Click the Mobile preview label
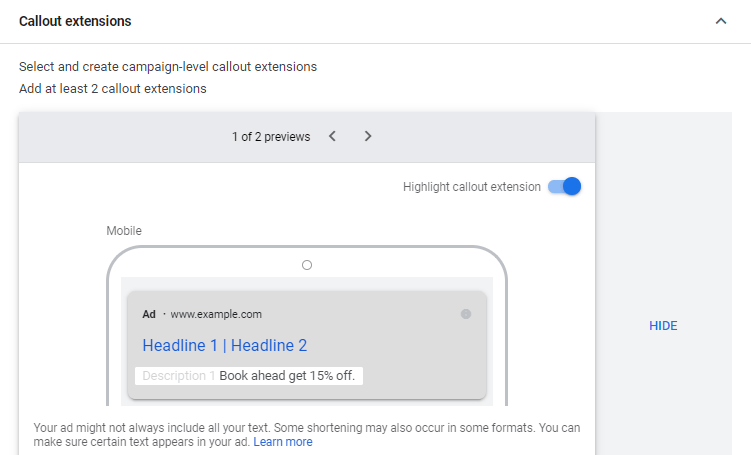This screenshot has width=751, height=455. 124,231
